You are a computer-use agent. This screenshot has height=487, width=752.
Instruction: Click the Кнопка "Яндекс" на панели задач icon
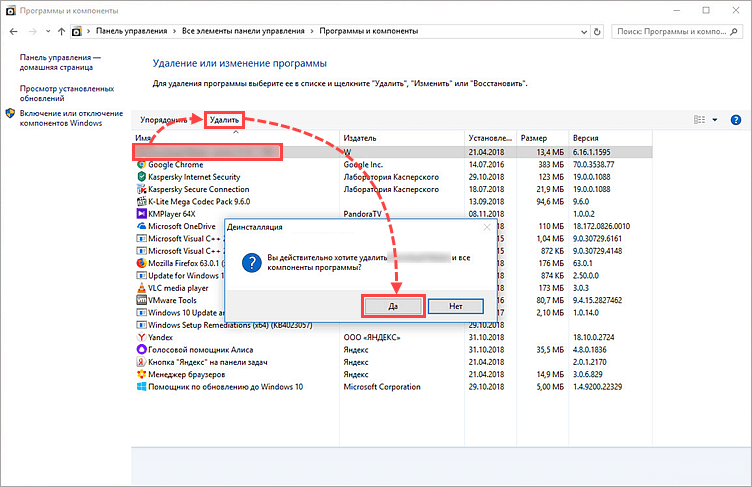point(141,362)
